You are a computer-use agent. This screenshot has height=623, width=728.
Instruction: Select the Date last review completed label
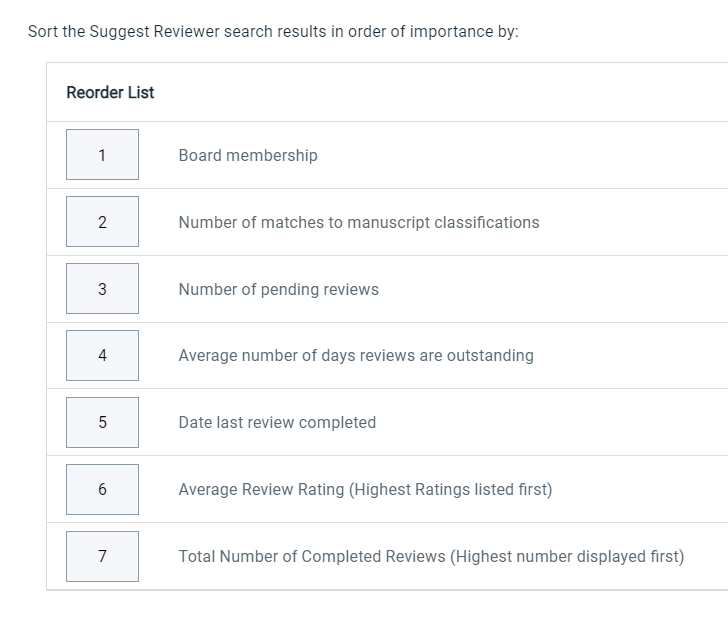277,422
